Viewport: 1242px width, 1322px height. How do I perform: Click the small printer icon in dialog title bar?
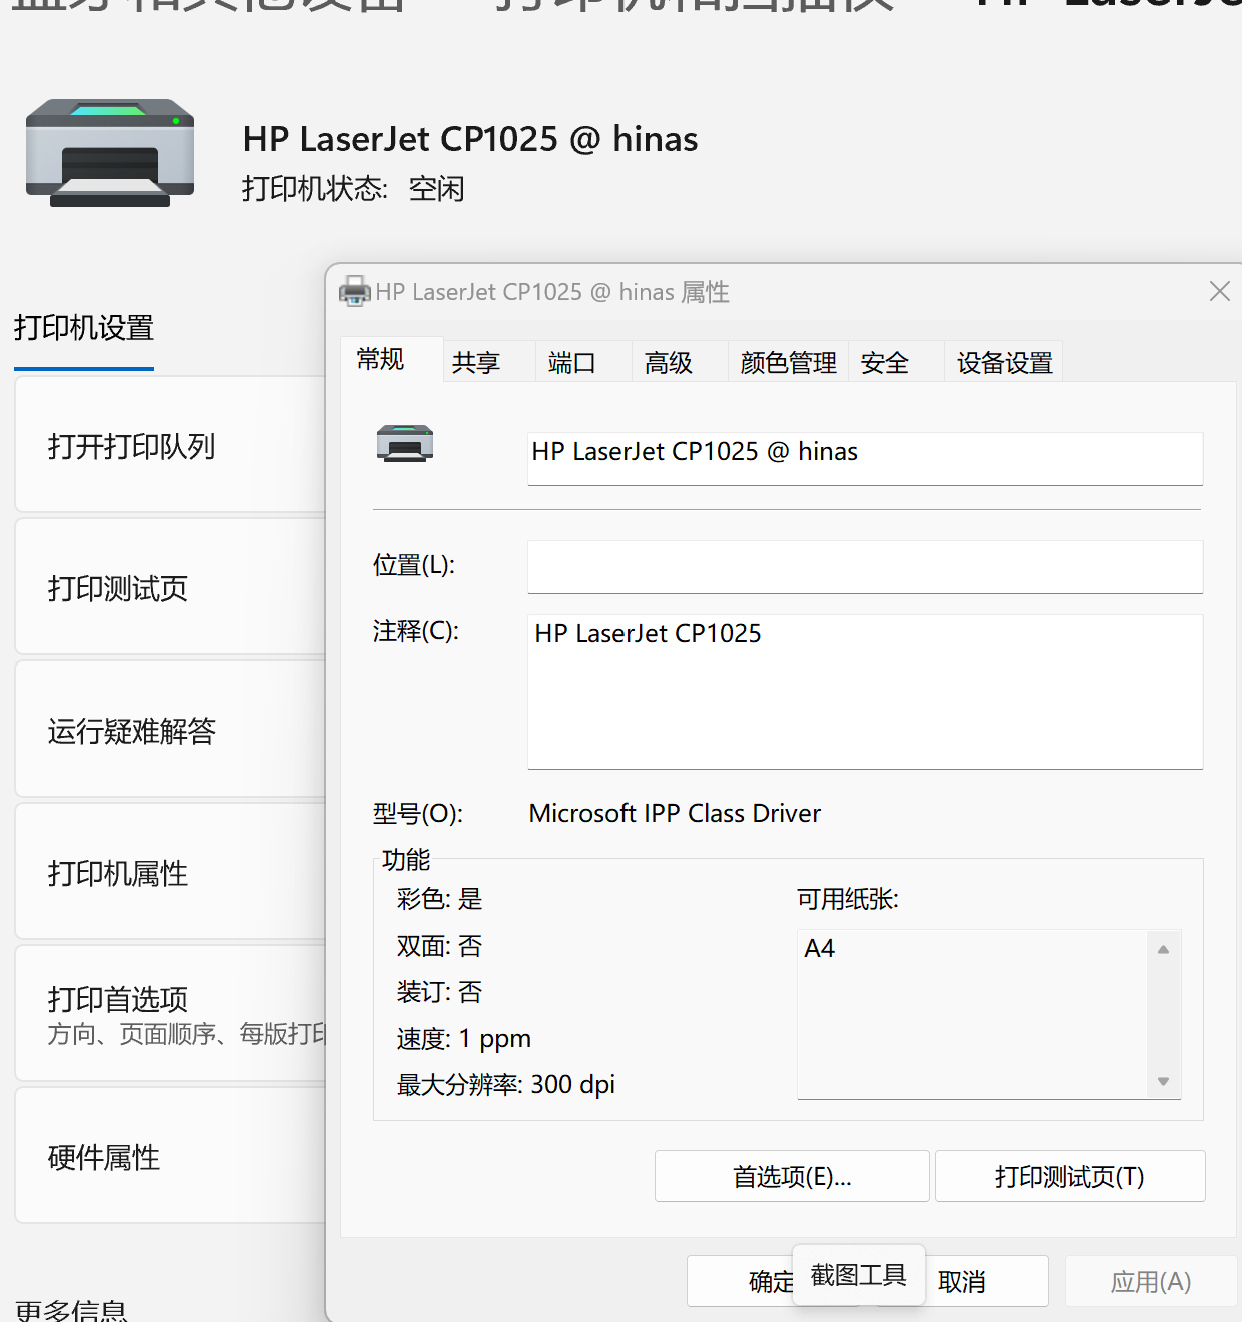(x=354, y=292)
